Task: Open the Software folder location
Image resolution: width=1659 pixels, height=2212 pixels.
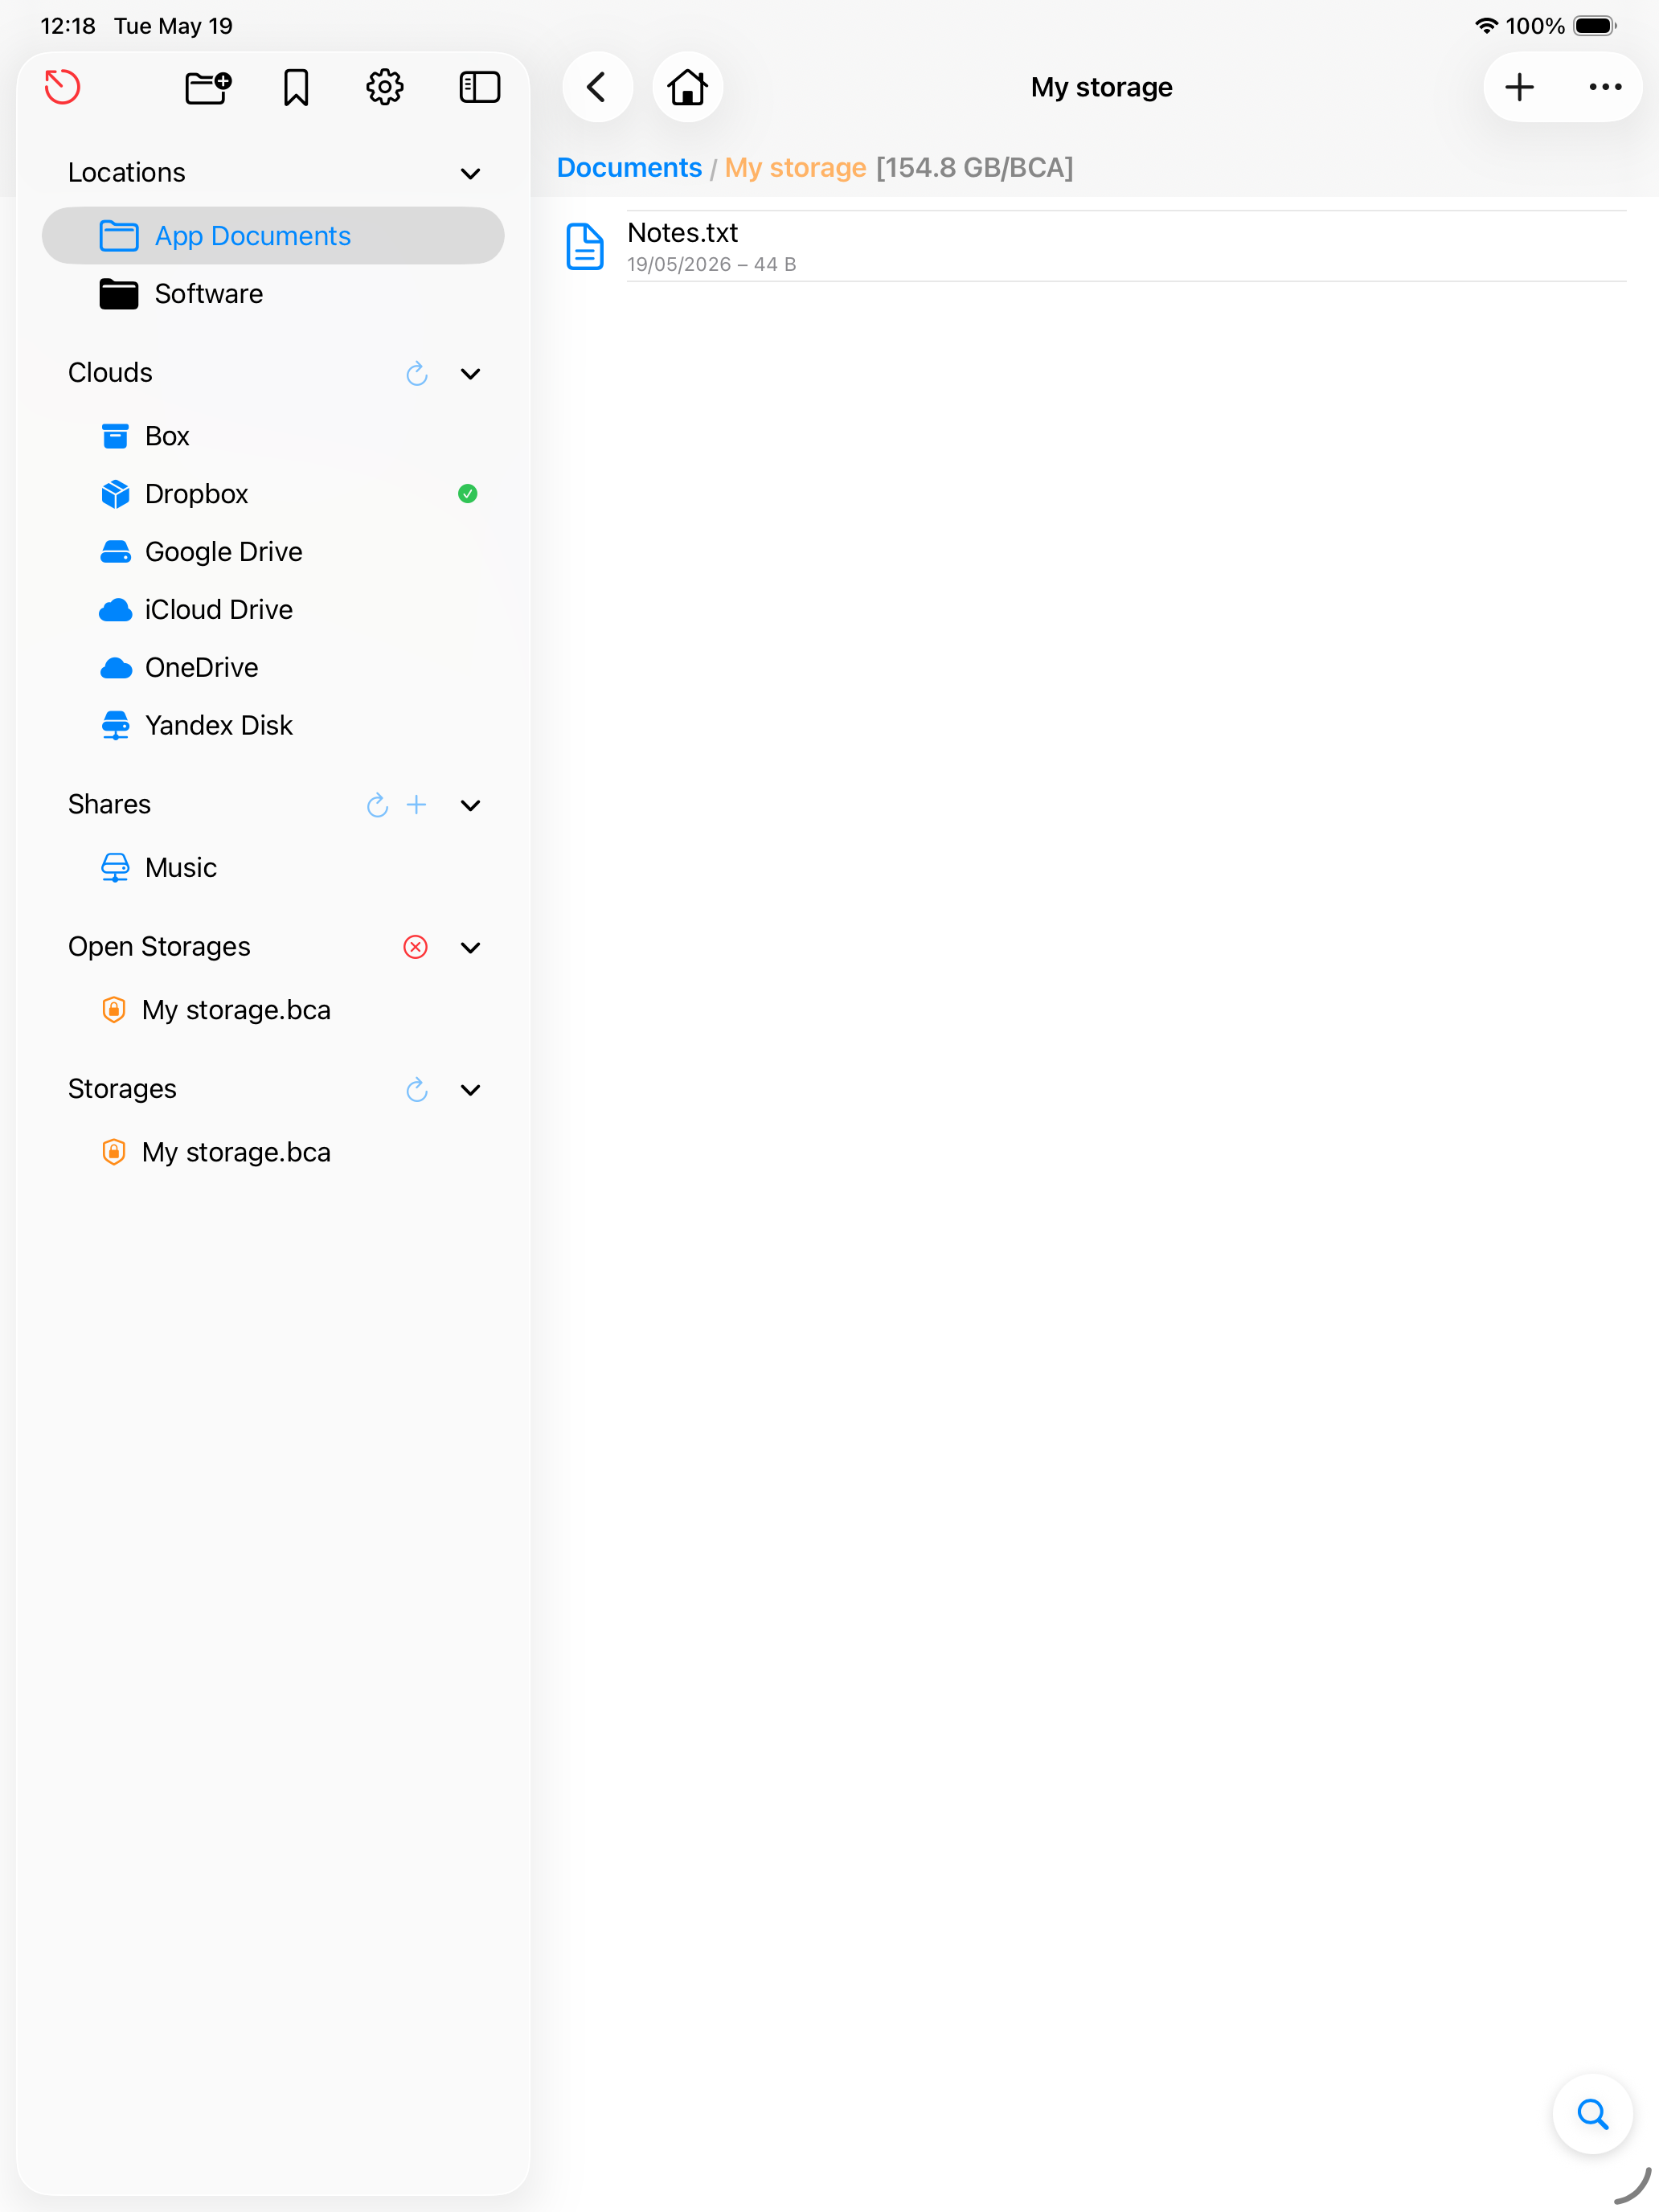Action: pyautogui.click(x=273, y=294)
